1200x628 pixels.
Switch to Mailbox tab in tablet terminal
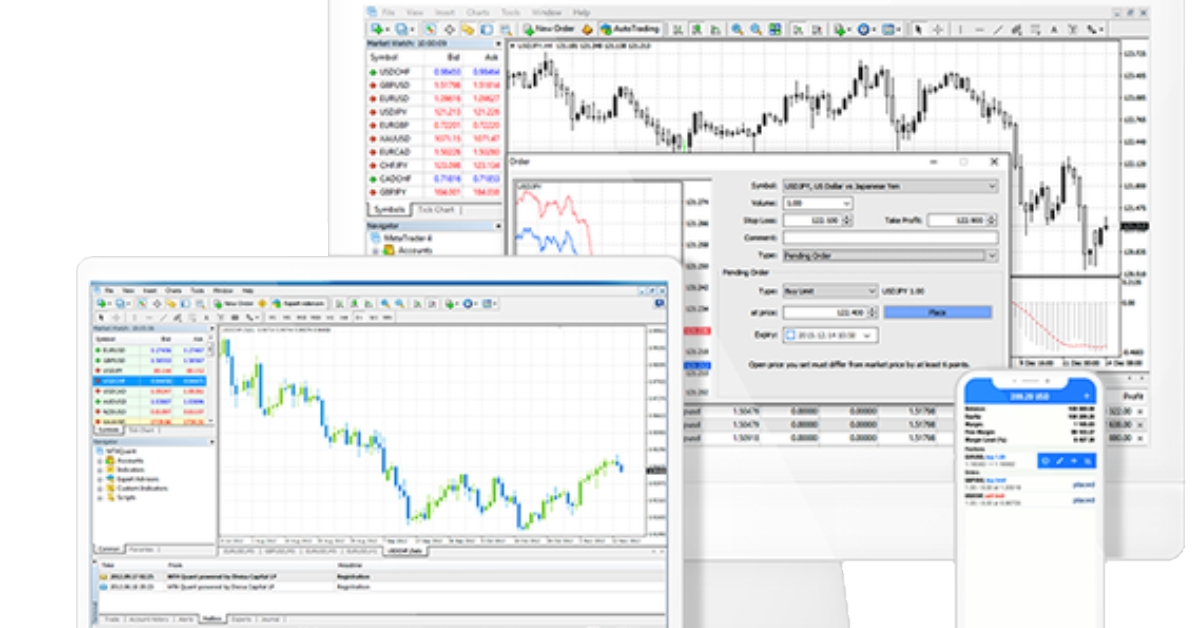click(x=212, y=619)
